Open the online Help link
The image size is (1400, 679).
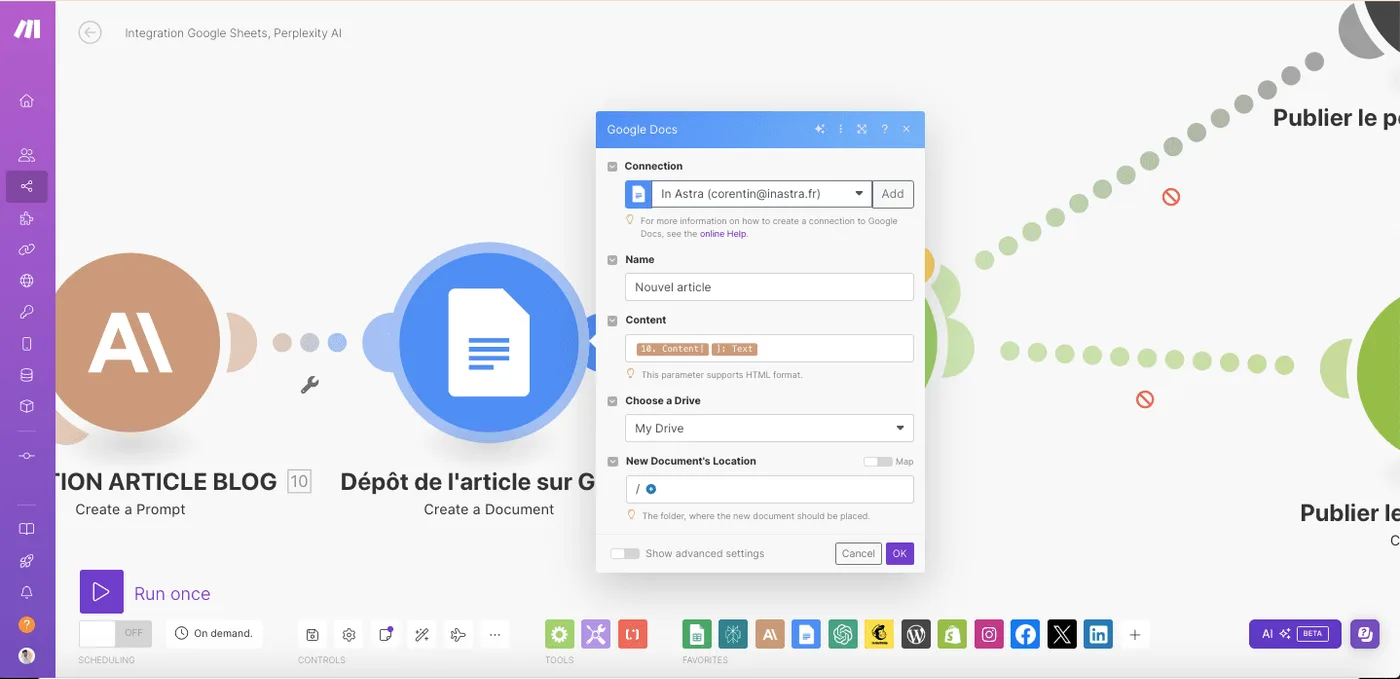pos(722,233)
